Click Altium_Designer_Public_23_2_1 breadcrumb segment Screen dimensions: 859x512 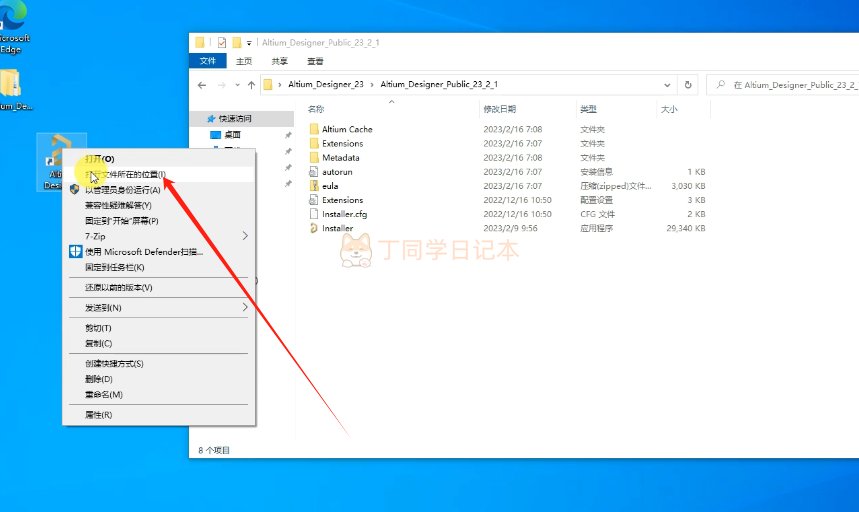[439, 84]
